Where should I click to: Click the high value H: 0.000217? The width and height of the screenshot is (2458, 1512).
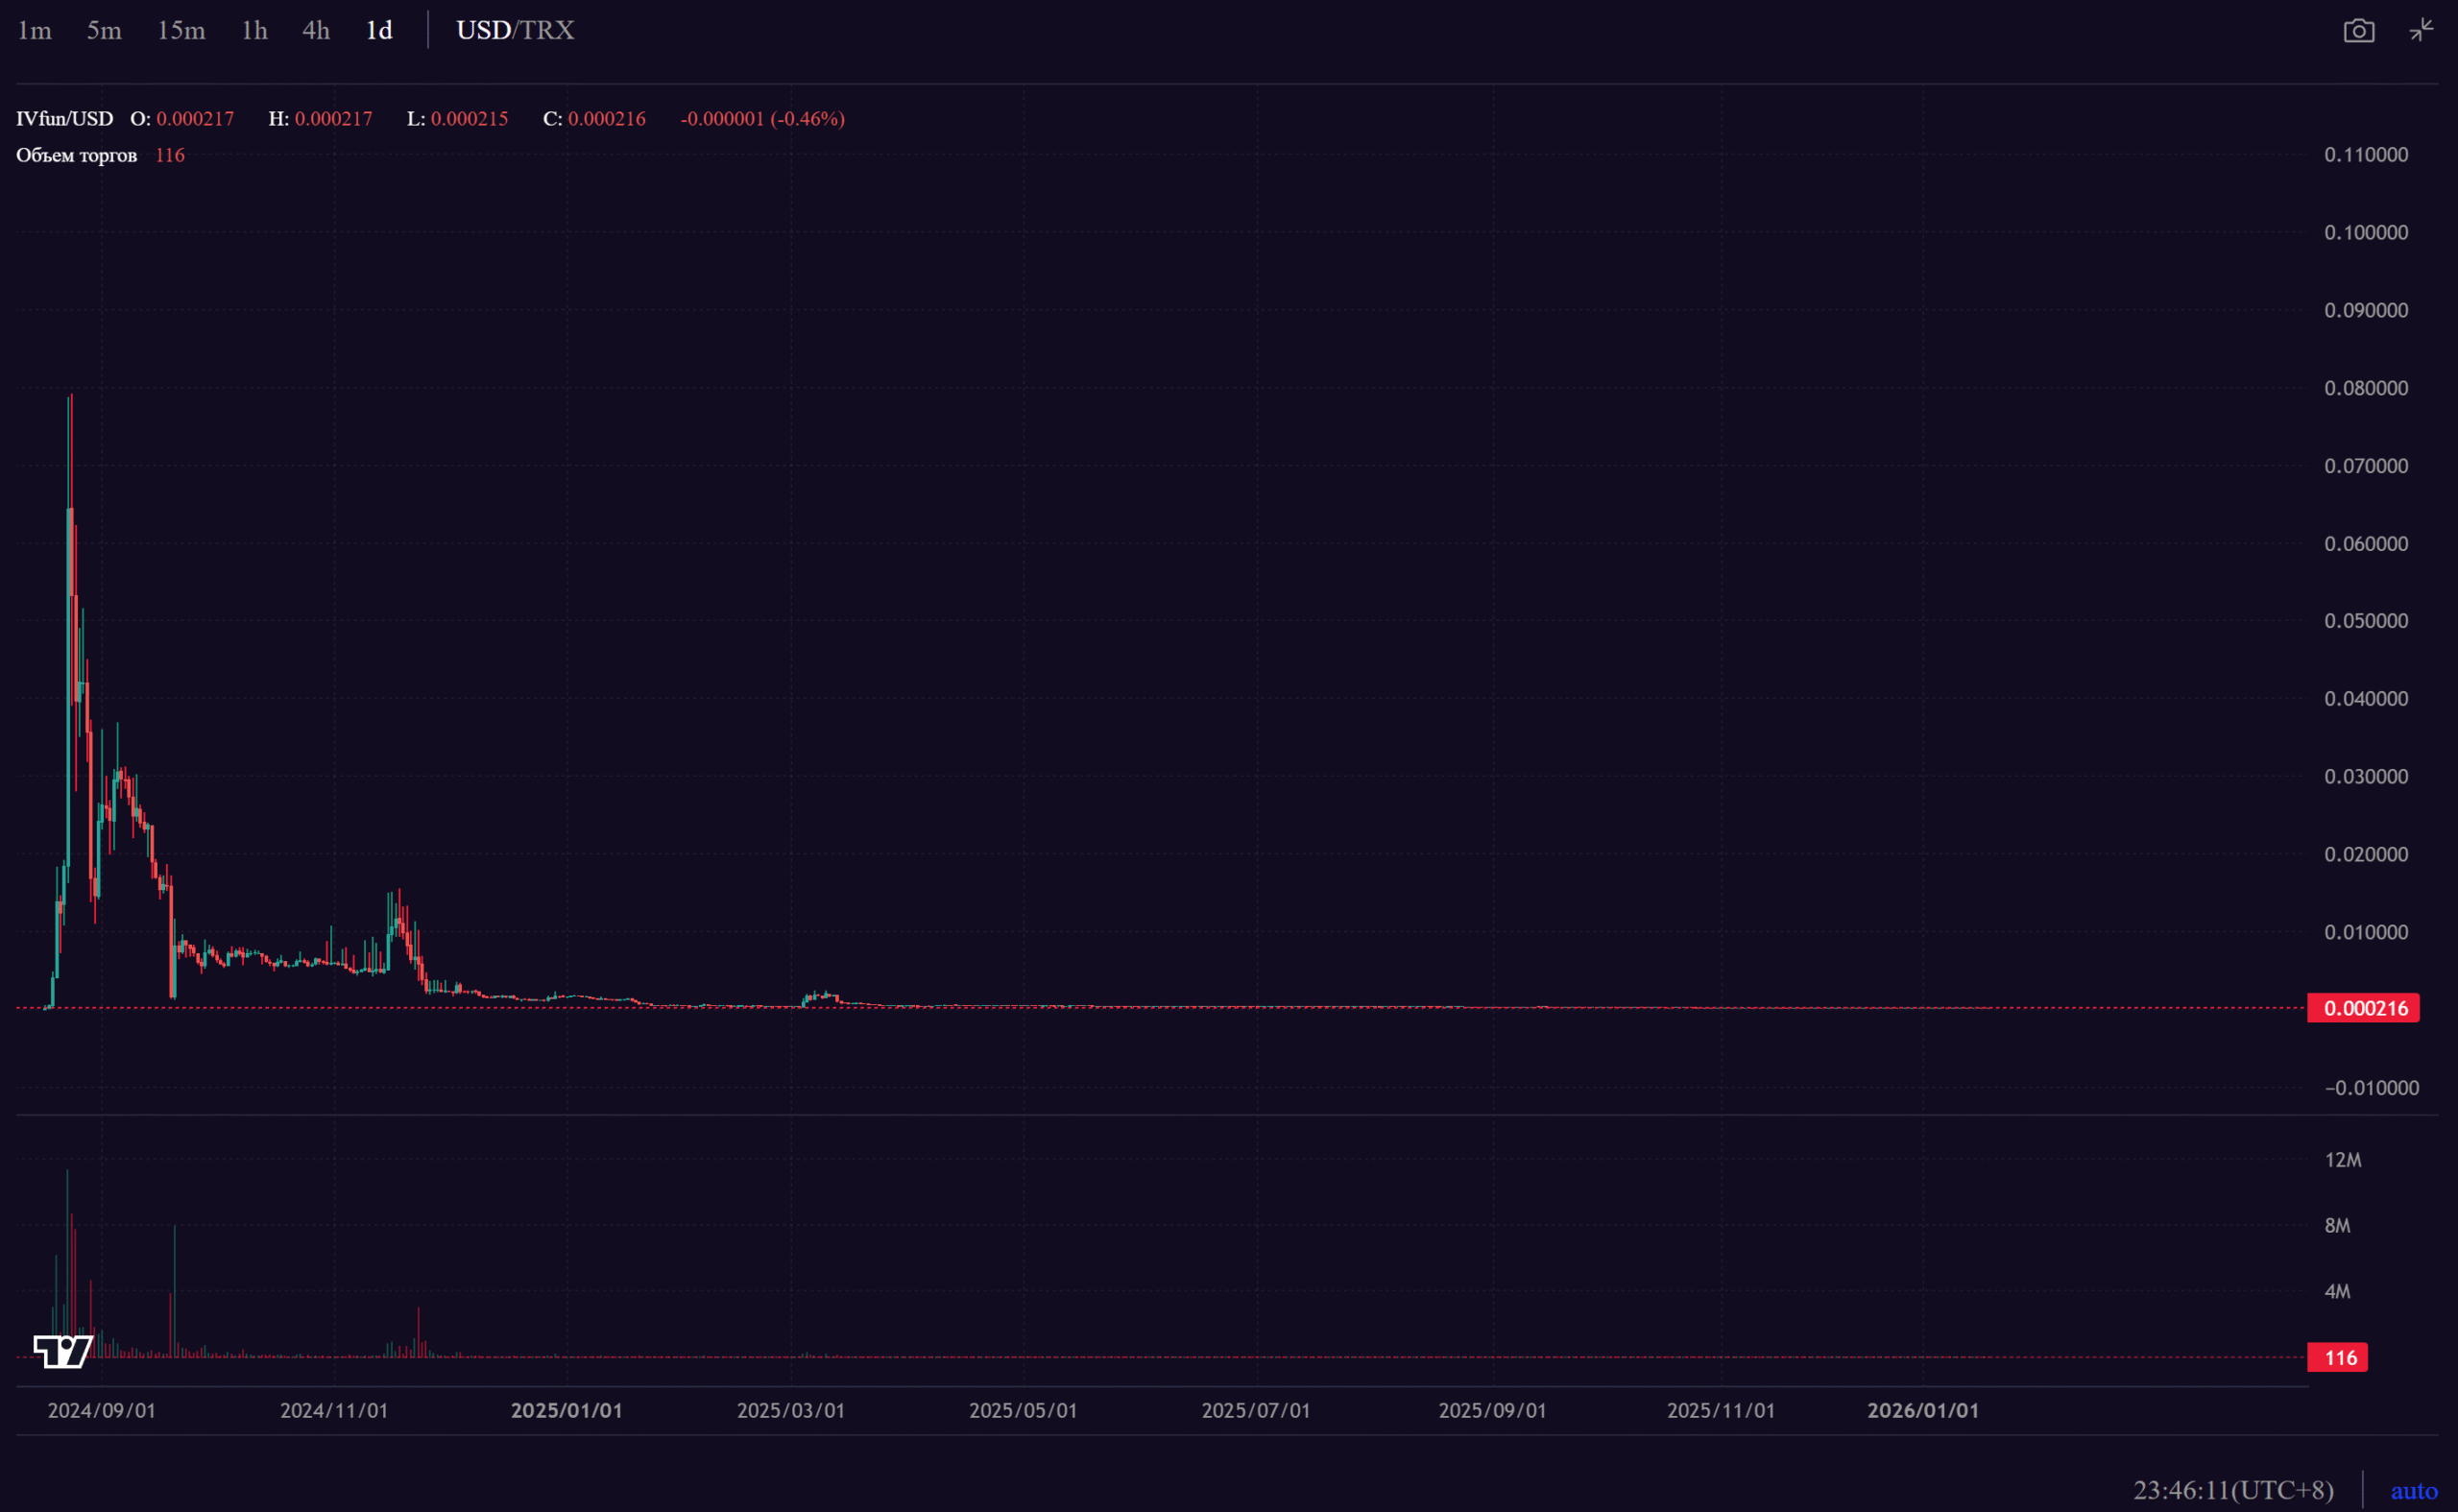tap(320, 119)
